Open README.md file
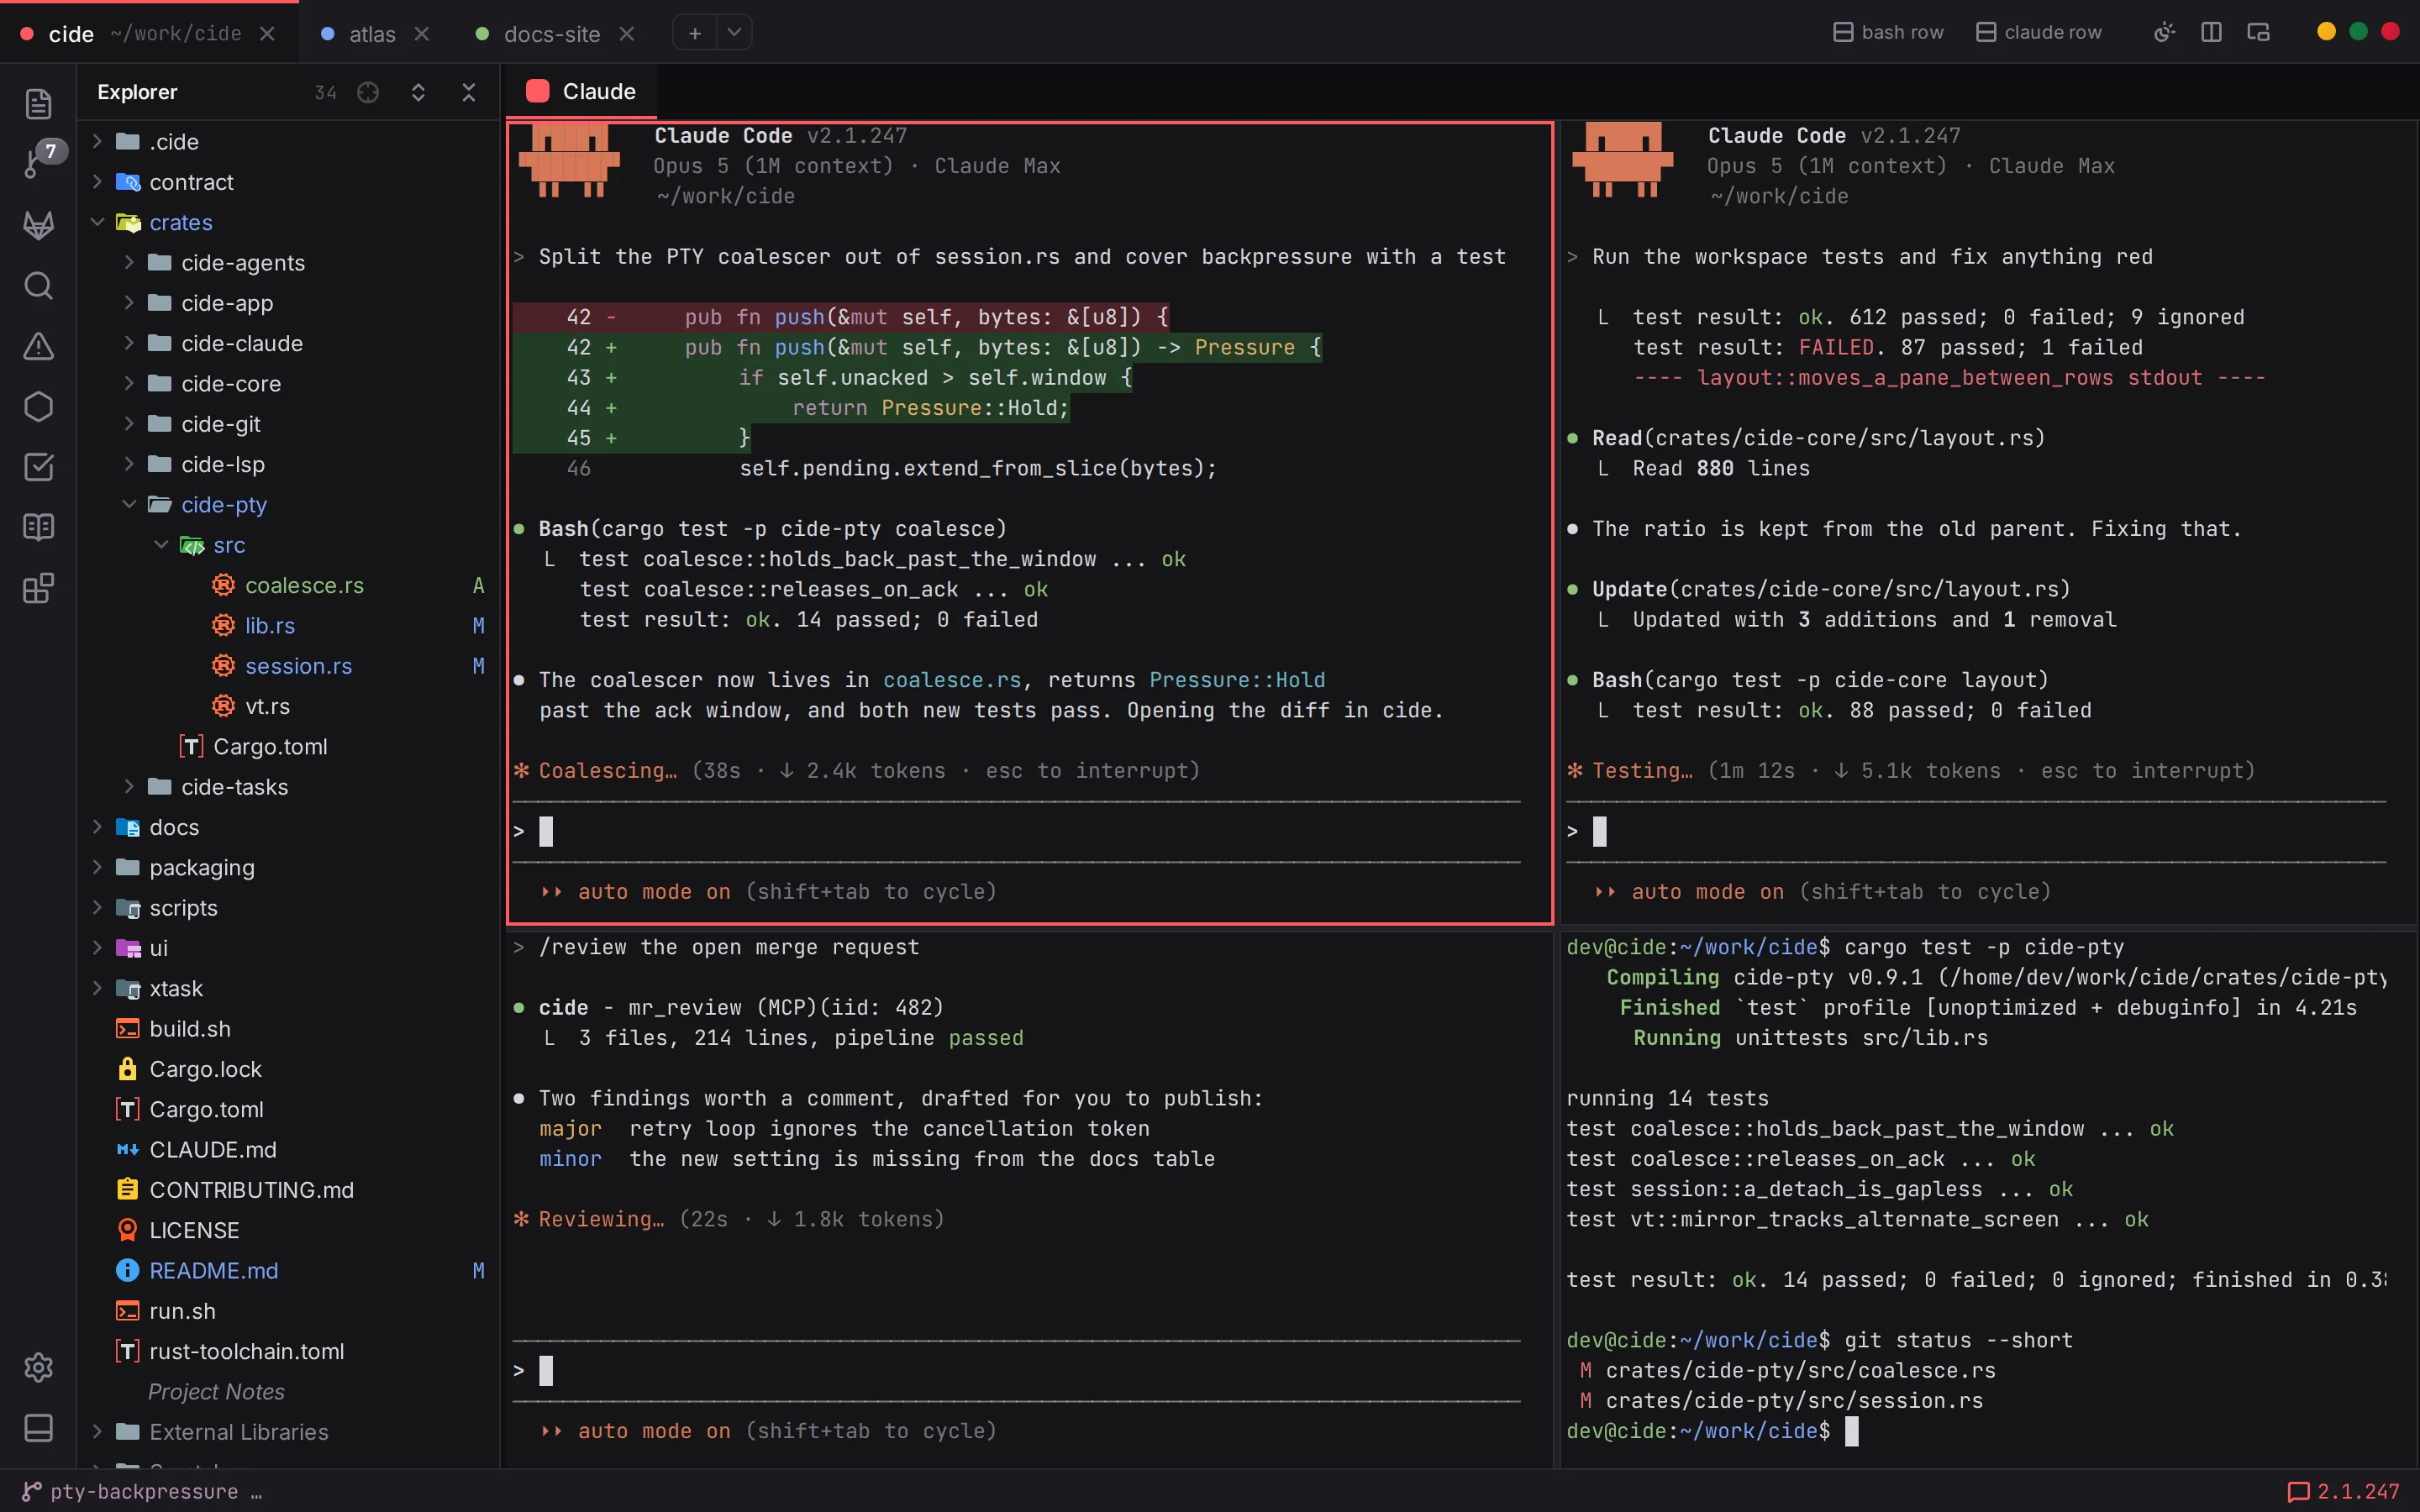 [213, 1271]
